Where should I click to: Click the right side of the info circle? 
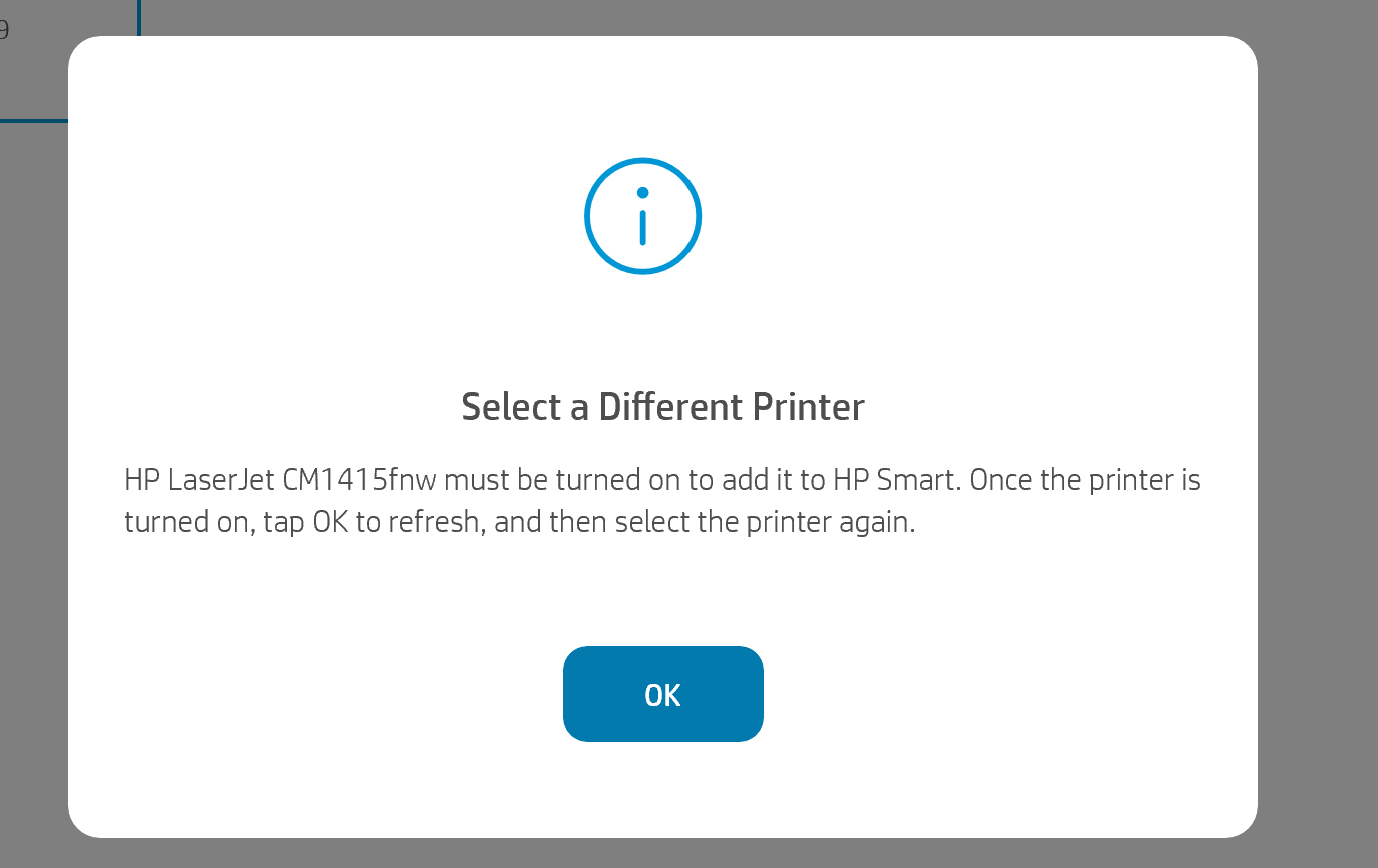(x=698, y=215)
